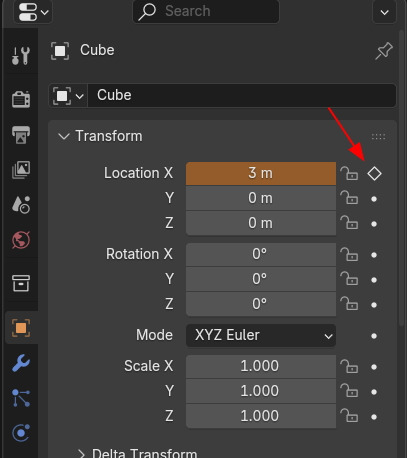This screenshot has height=458, width=407.
Task: Click the Scale Z value field
Action: [x=261, y=416]
